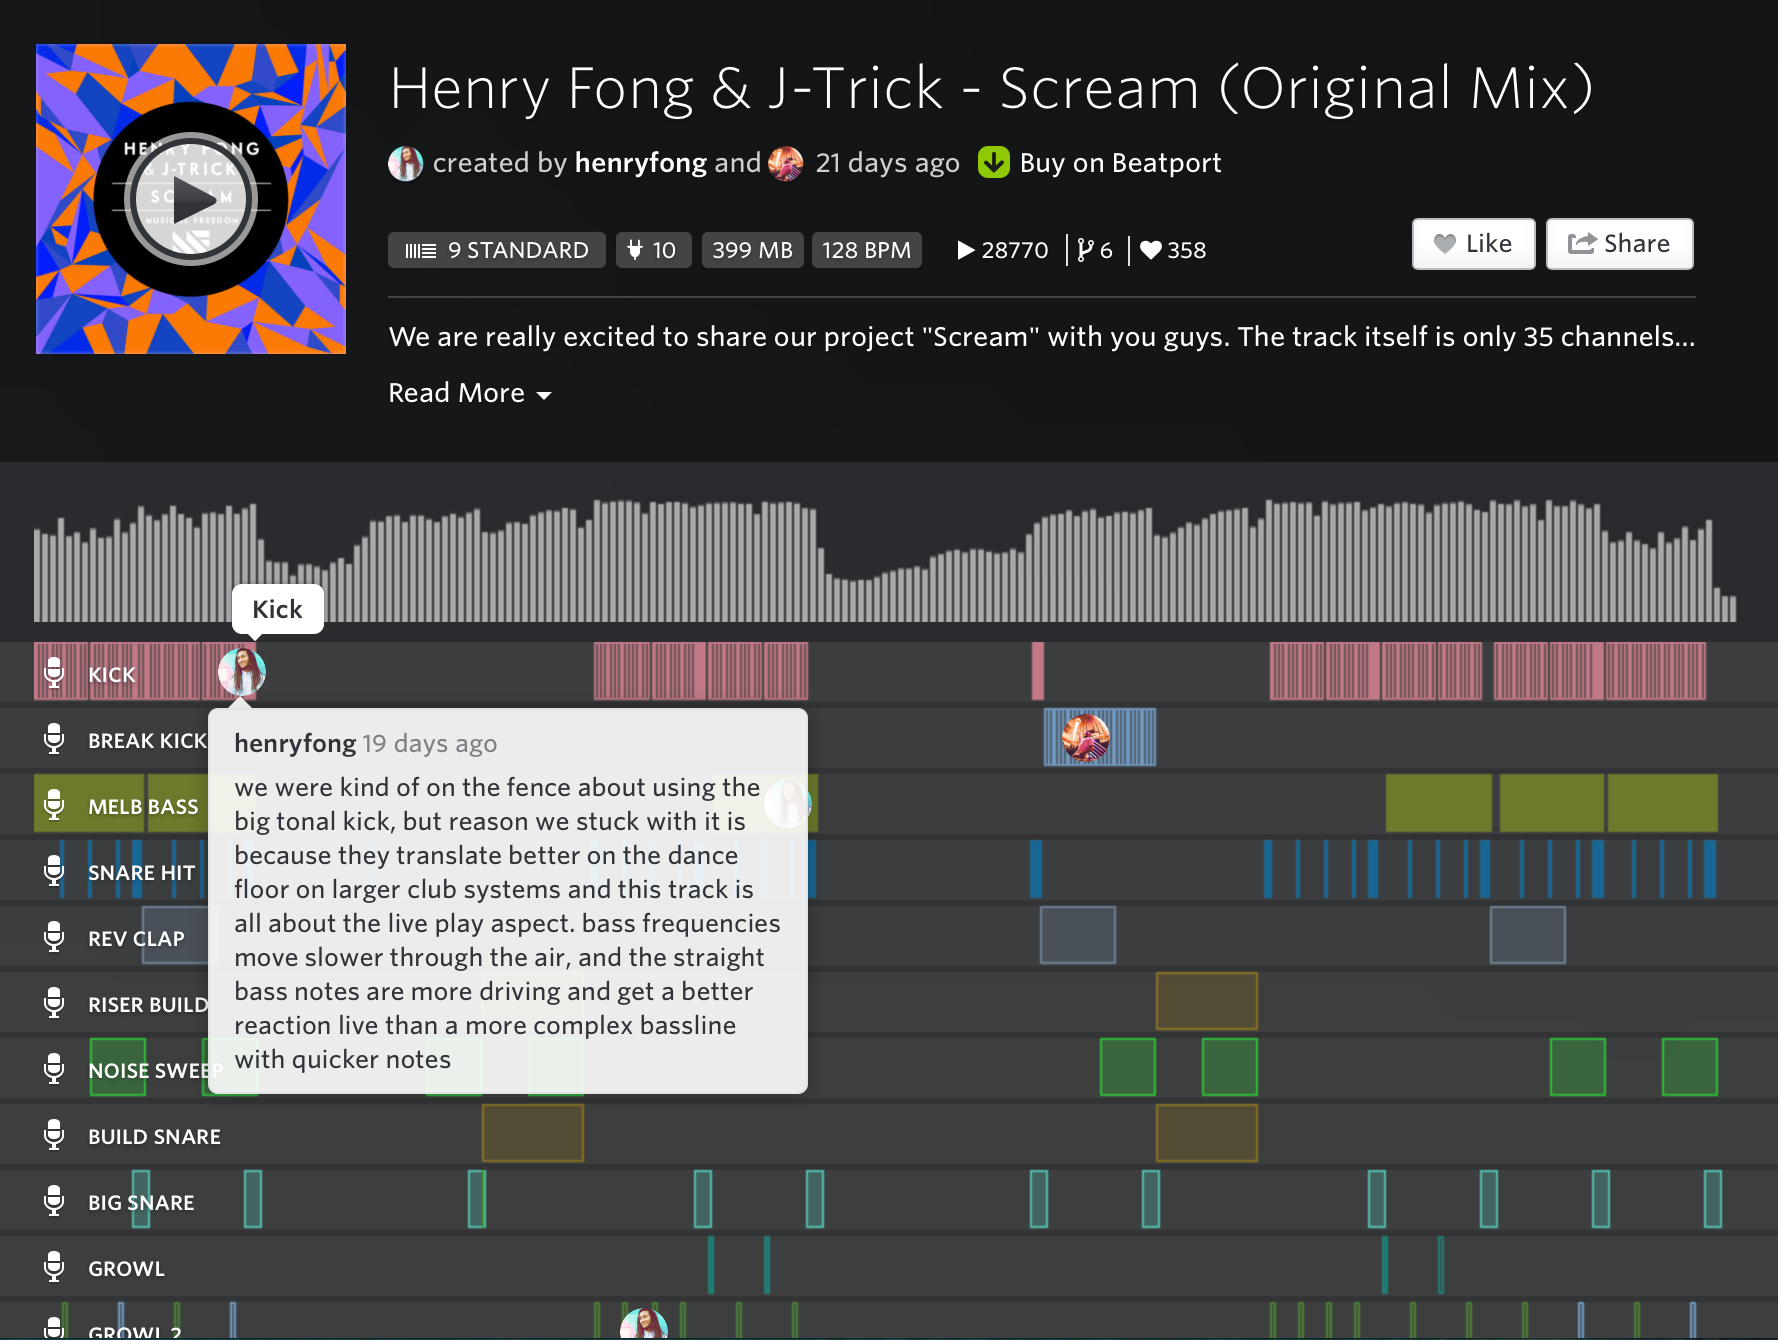Play the Scream track from album art
This screenshot has width=1778, height=1340.
point(190,199)
